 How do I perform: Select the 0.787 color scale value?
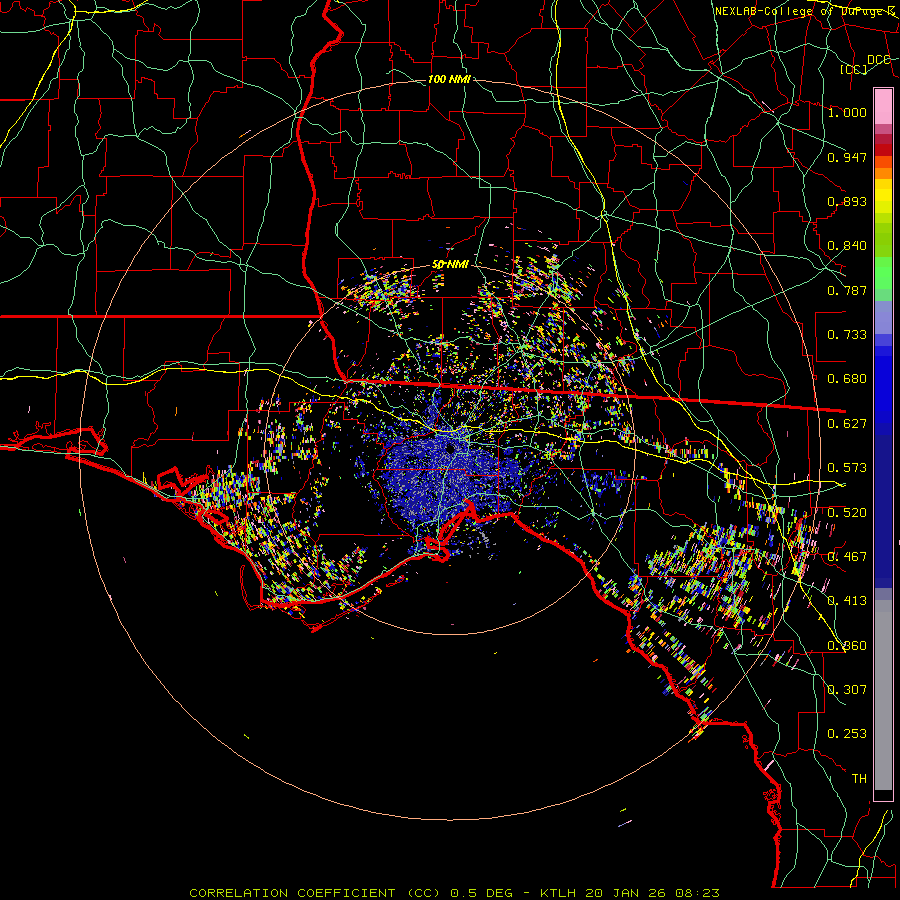click(x=847, y=290)
